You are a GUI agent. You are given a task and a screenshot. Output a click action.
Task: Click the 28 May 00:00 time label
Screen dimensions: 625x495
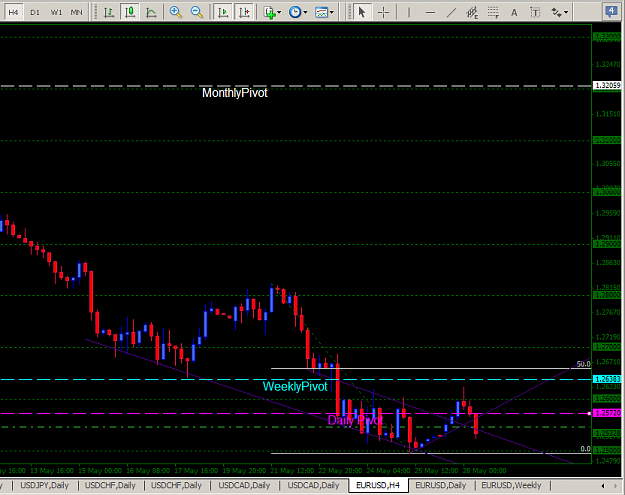coord(484,471)
